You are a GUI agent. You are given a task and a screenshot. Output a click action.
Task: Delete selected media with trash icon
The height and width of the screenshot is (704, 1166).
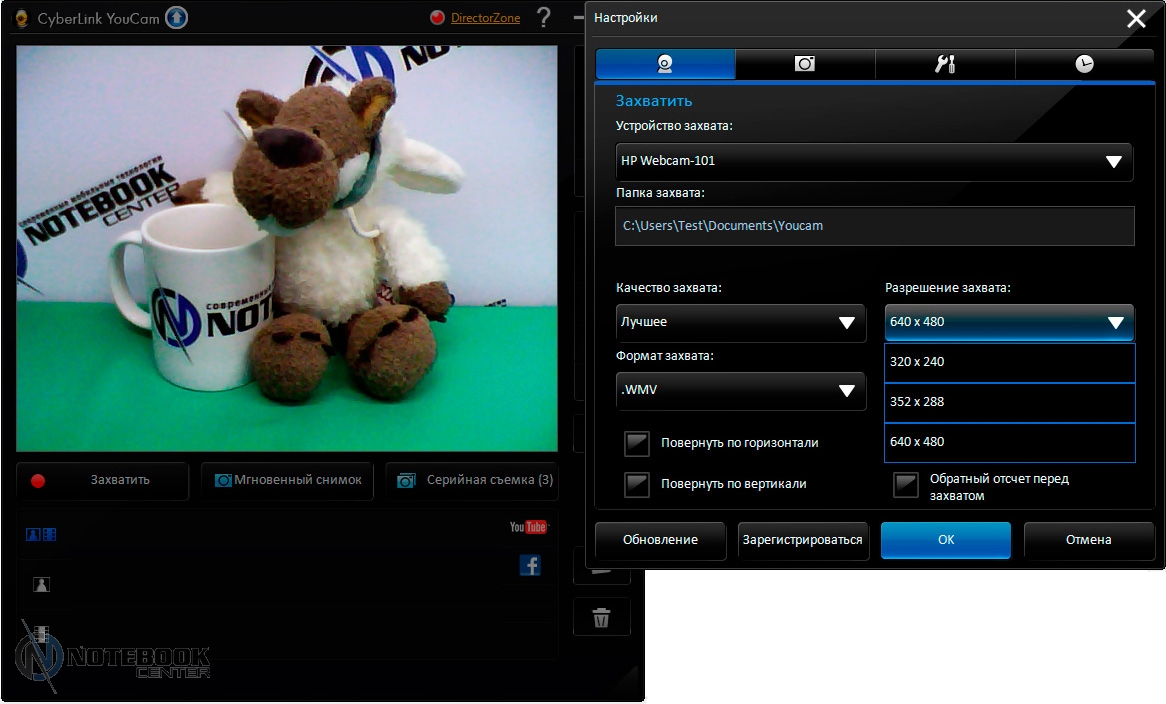coord(601,617)
